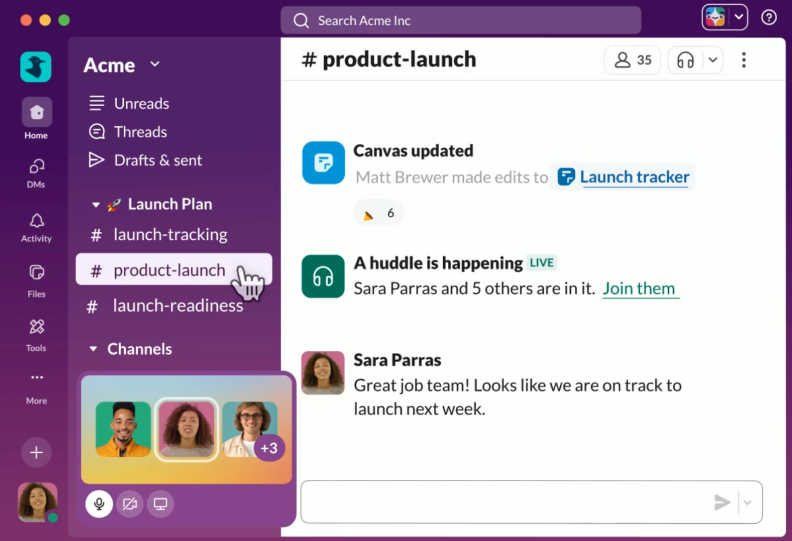Screen dimensions: 792x541
Task: Toggle the huddle camera on
Action: point(129,504)
